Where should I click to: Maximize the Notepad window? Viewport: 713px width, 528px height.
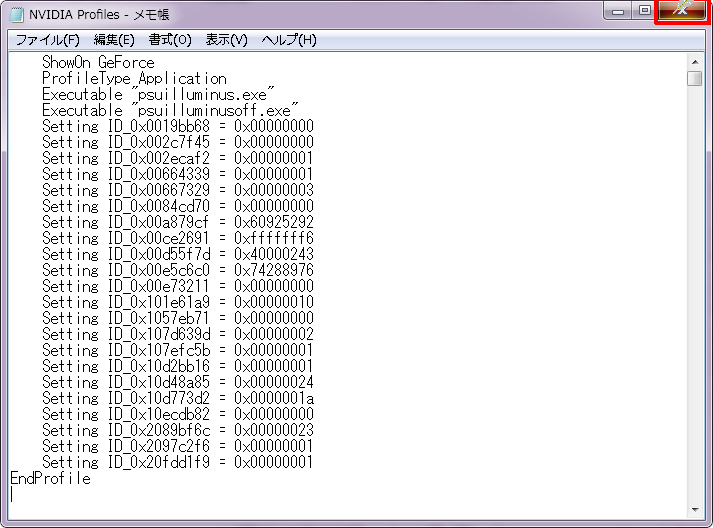pos(644,11)
